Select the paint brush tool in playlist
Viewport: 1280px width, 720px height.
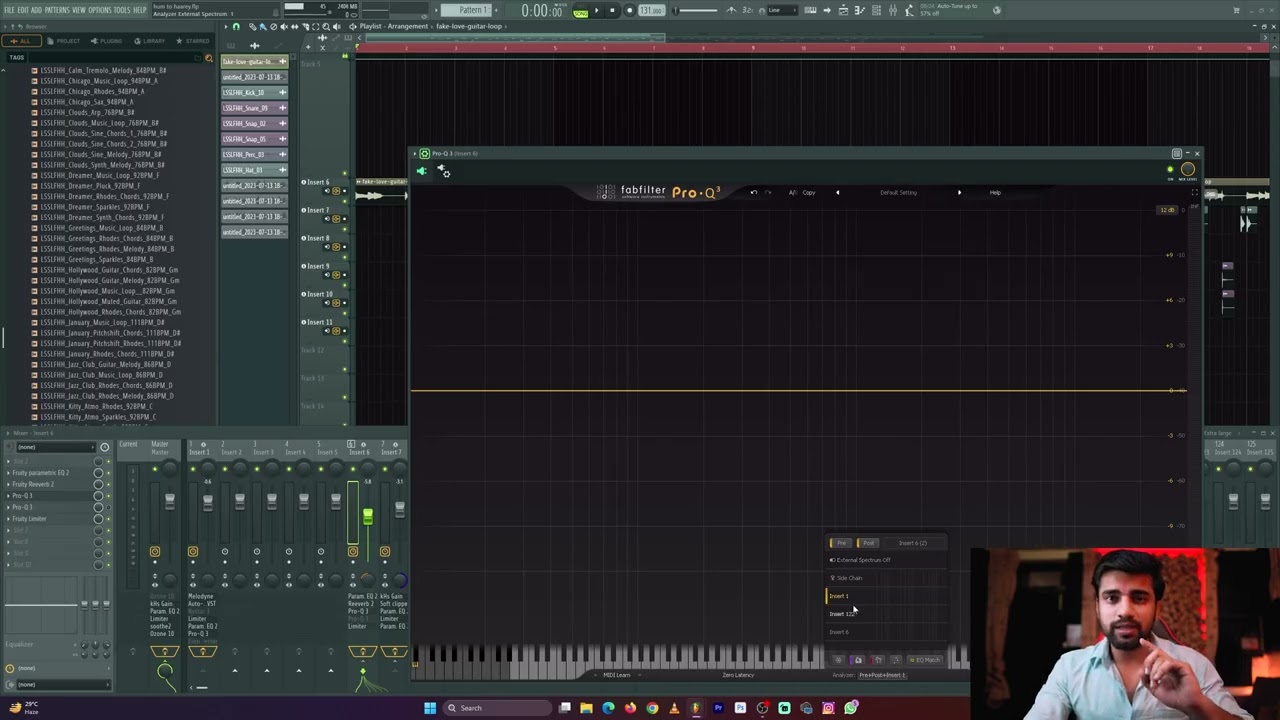pyautogui.click(x=261, y=27)
